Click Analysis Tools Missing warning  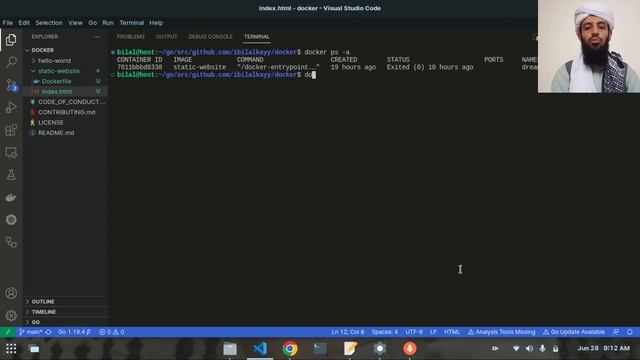(x=501, y=332)
